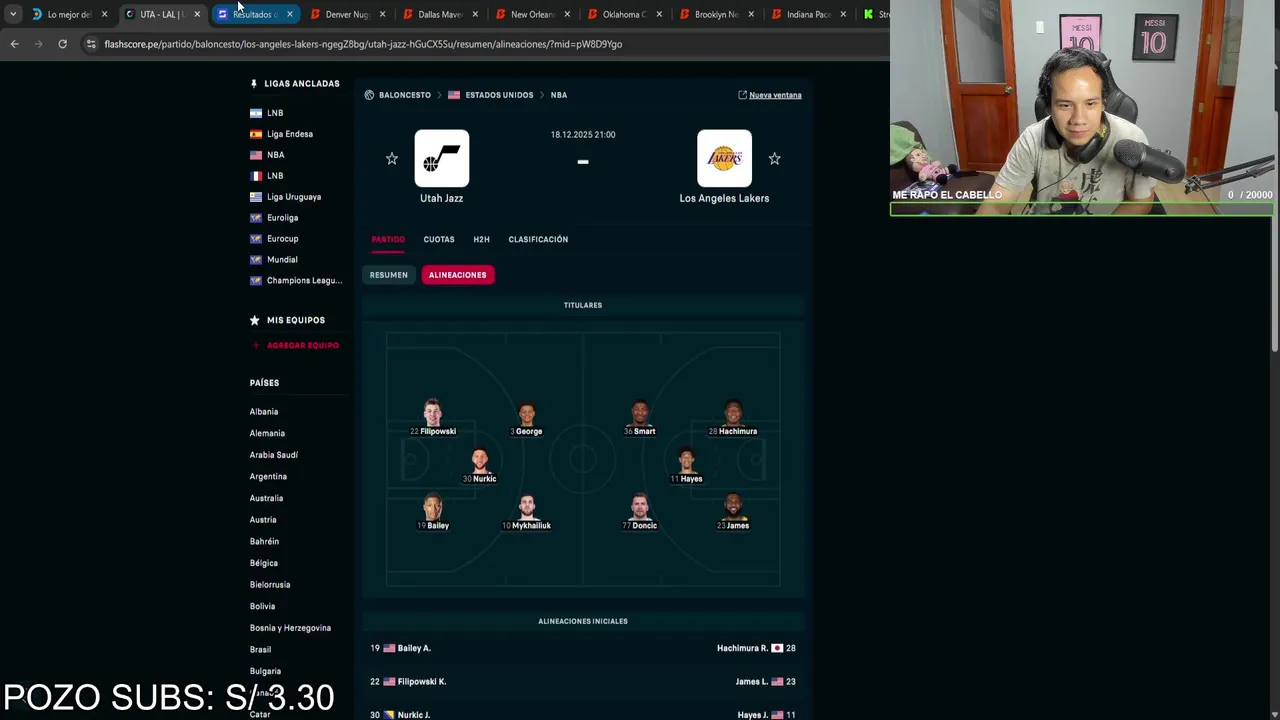The image size is (1280, 720).
Task: Expand Alemania in countries list
Action: [267, 433]
